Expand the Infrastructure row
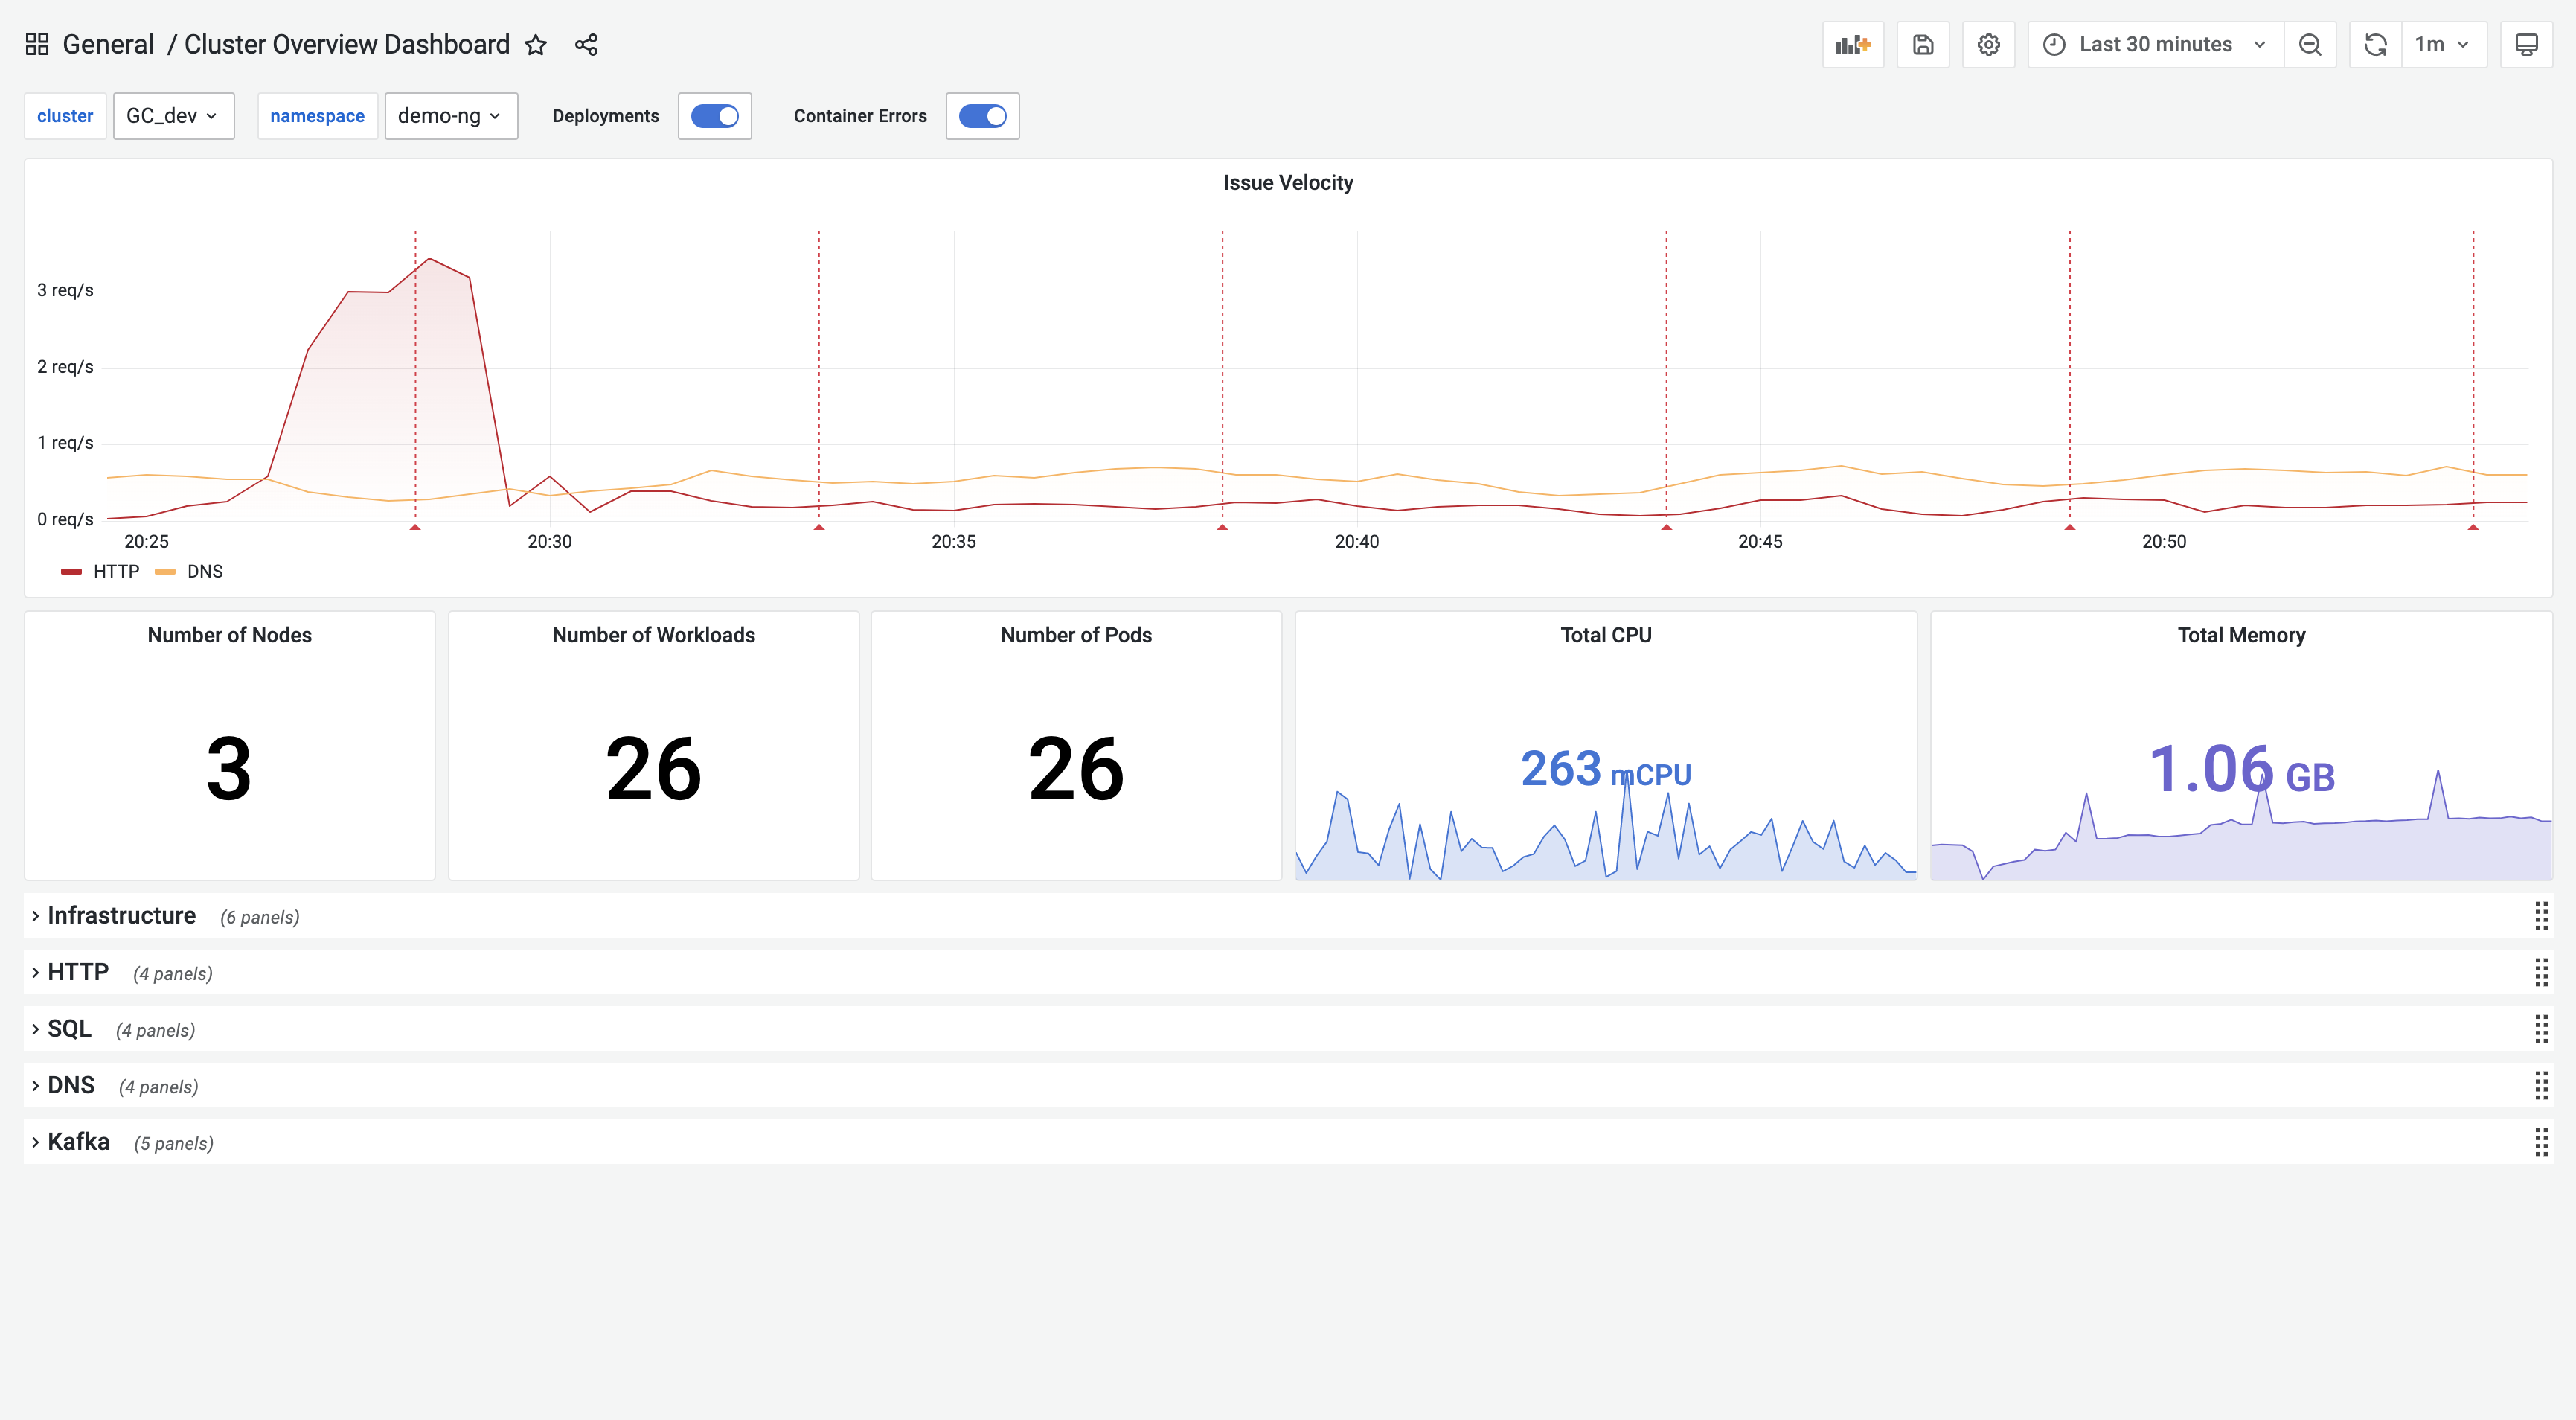Viewport: 2576px width, 1420px height. coord(121,916)
